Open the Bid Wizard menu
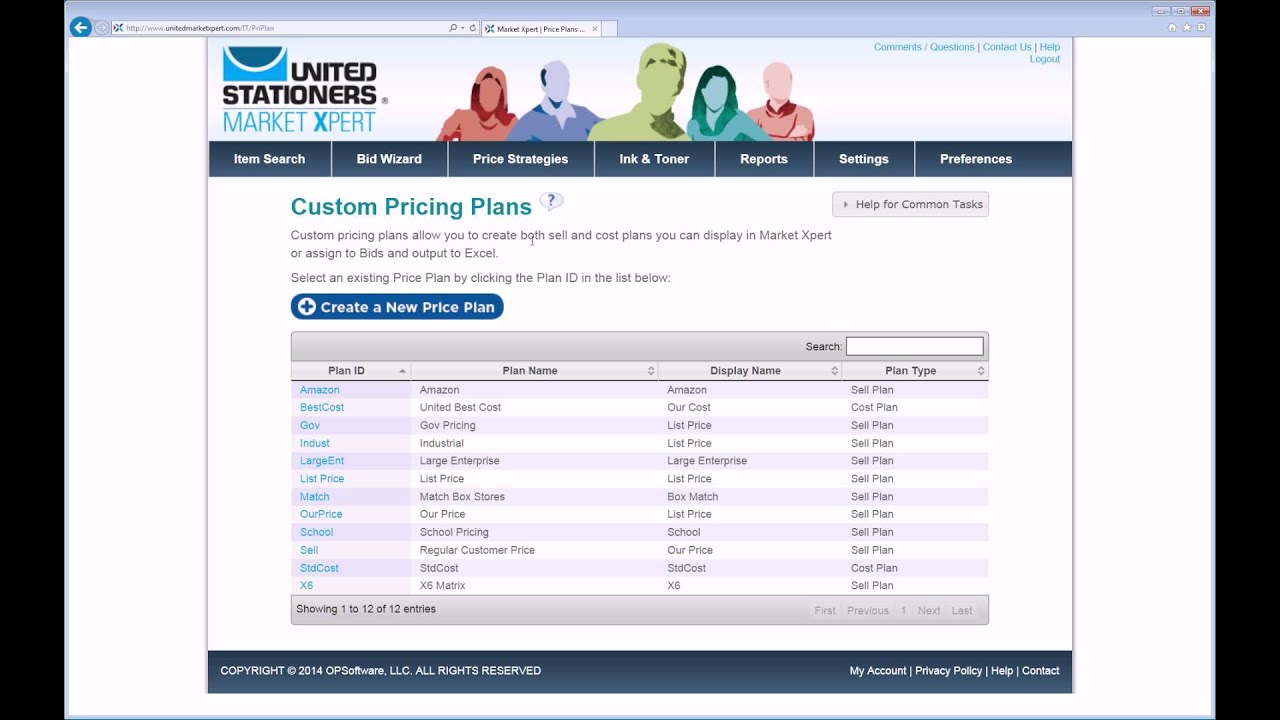The image size is (1280, 720). tap(389, 159)
